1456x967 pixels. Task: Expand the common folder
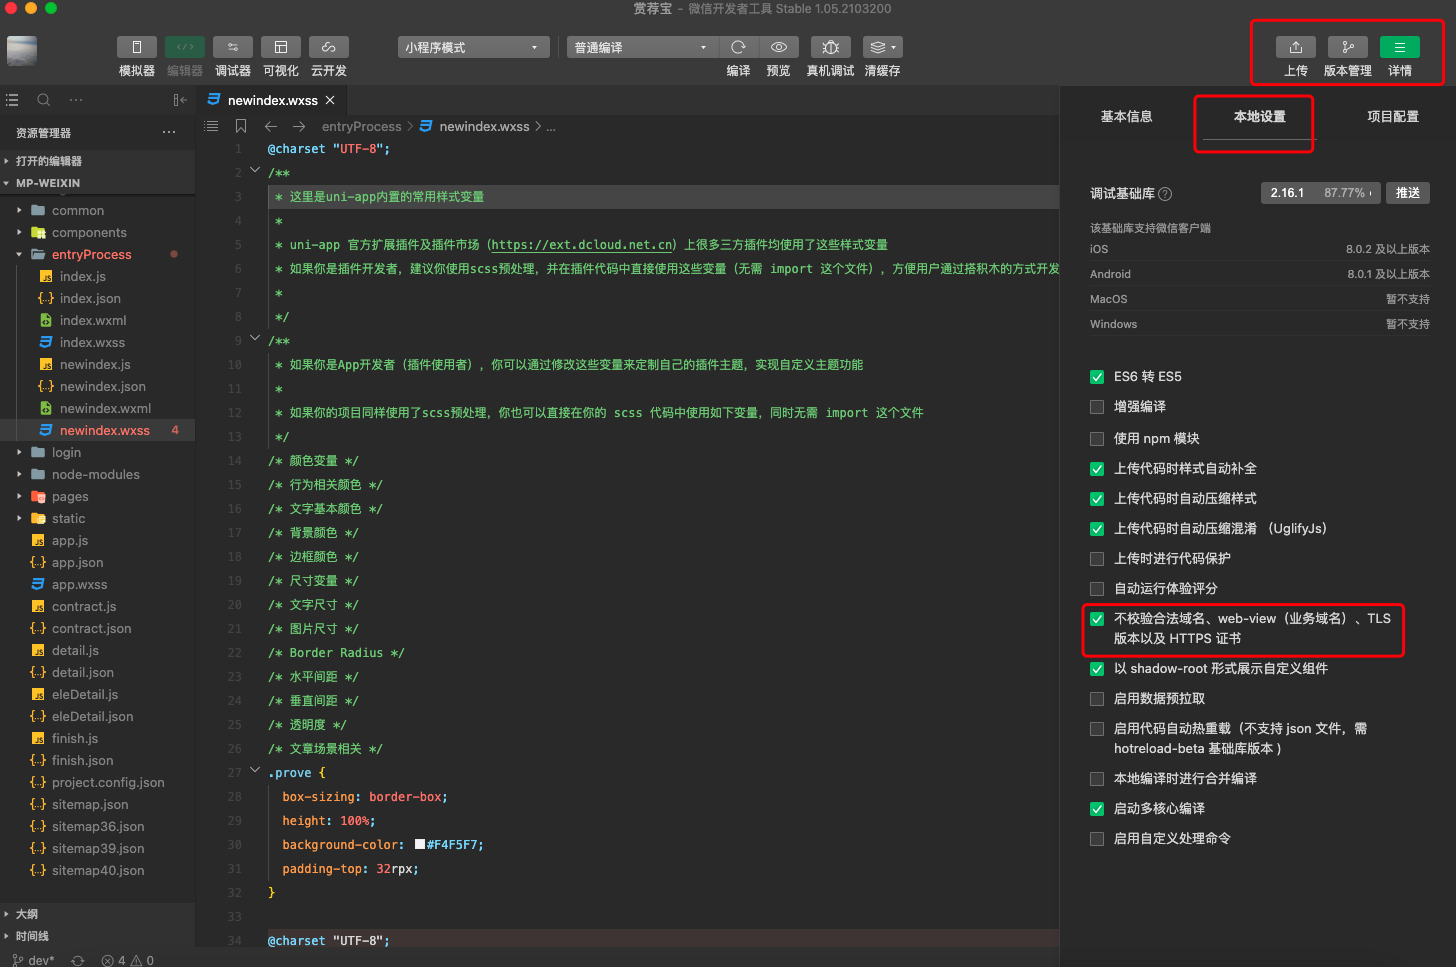point(97,211)
